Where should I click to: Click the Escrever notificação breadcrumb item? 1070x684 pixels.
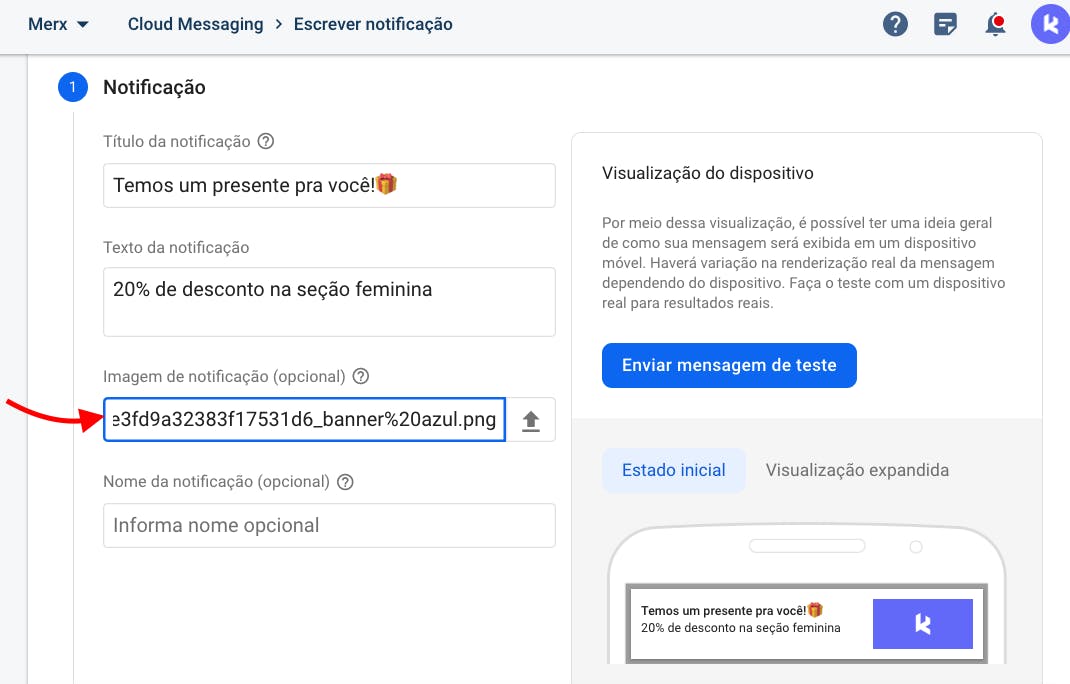[x=373, y=24]
